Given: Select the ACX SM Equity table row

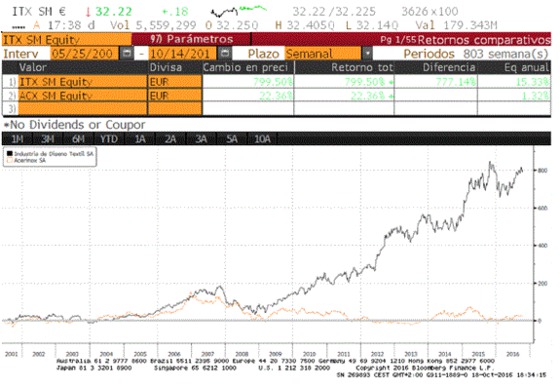Looking at the screenshot, I should pos(276,95).
